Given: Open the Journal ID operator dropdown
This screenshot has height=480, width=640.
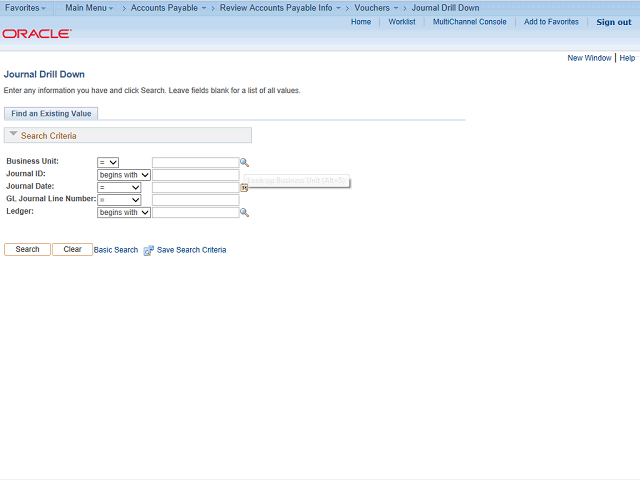Looking at the screenshot, I should [124, 175].
